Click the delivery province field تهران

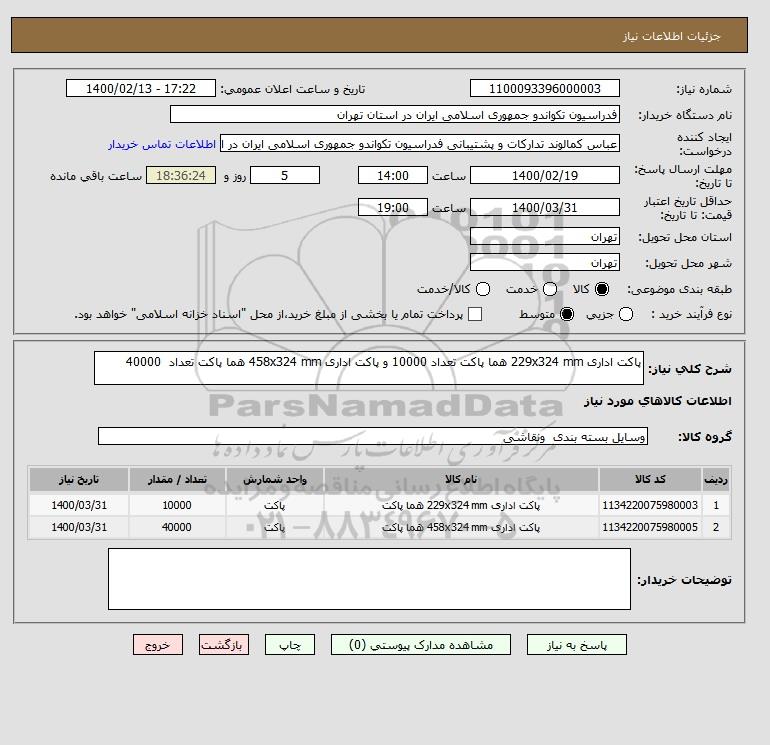point(545,237)
